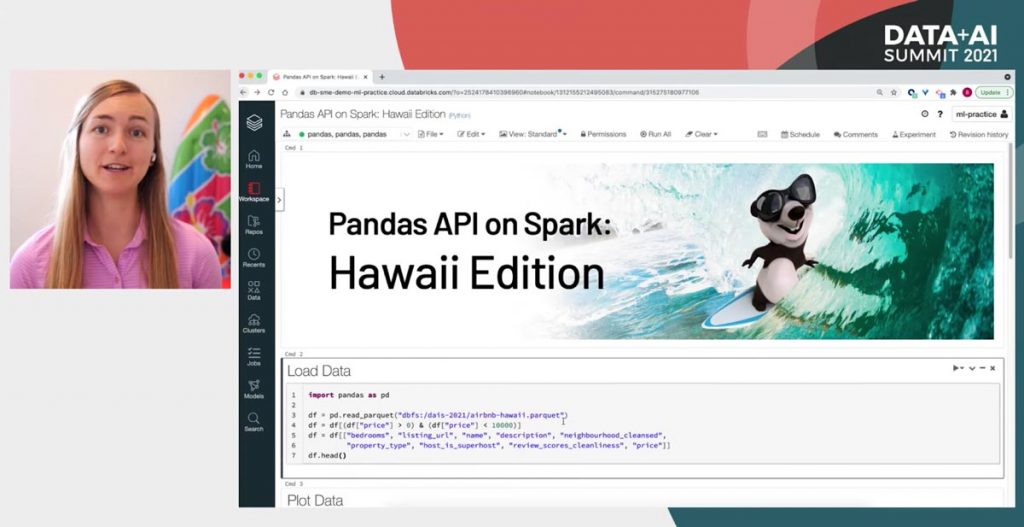Viewport: 1024px width, 527px height.
Task: Open notebook Permissions
Action: tap(603, 134)
